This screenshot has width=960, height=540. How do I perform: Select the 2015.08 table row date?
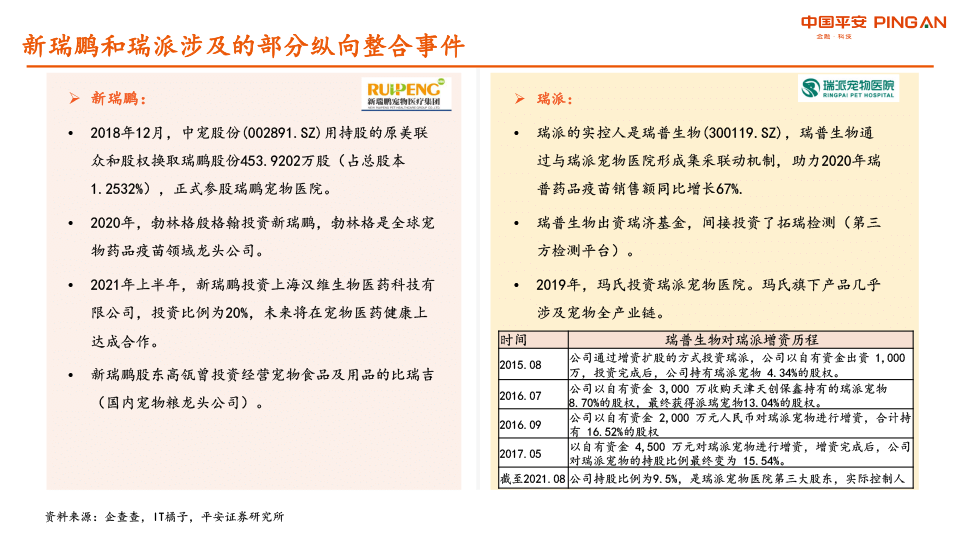point(521,364)
